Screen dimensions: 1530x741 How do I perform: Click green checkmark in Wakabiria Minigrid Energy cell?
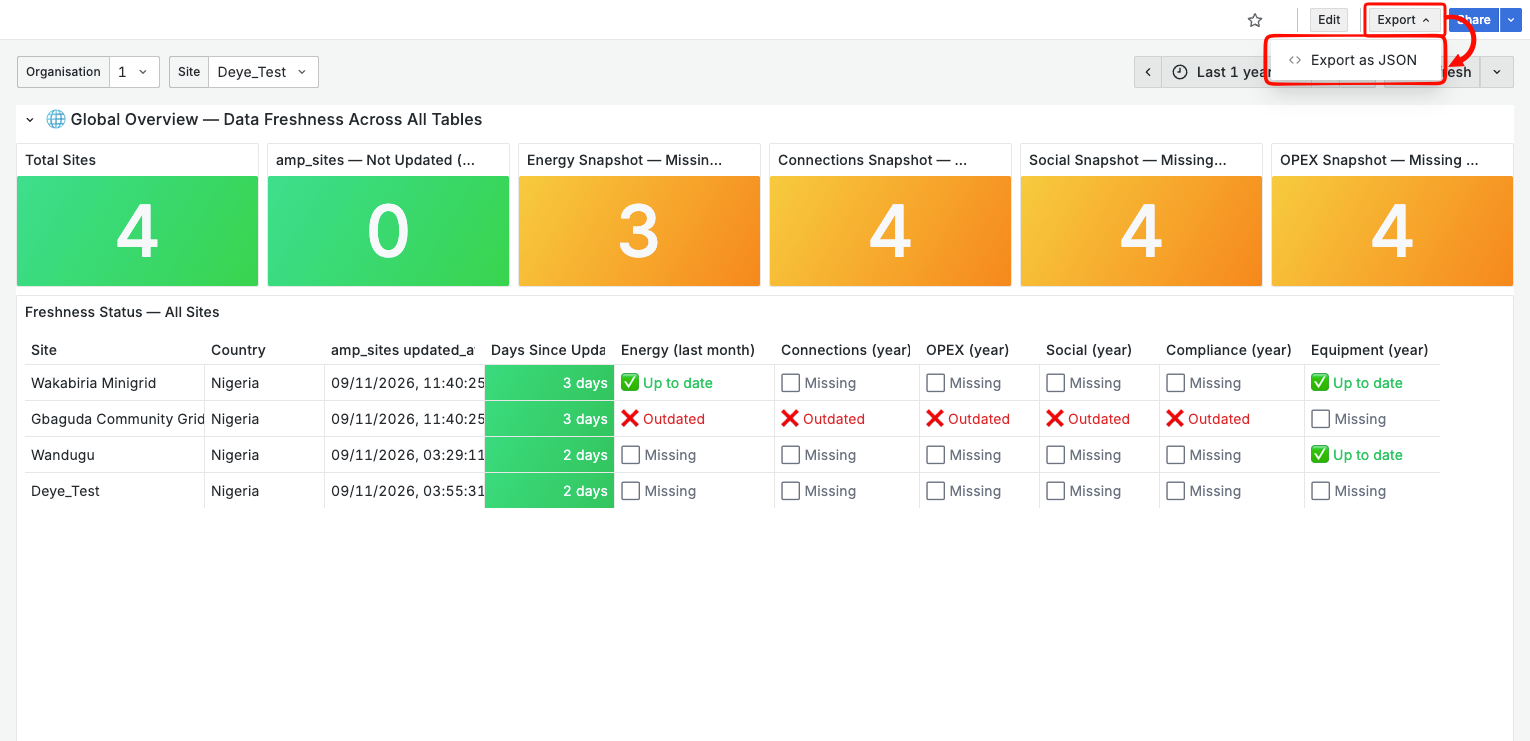tap(629, 382)
